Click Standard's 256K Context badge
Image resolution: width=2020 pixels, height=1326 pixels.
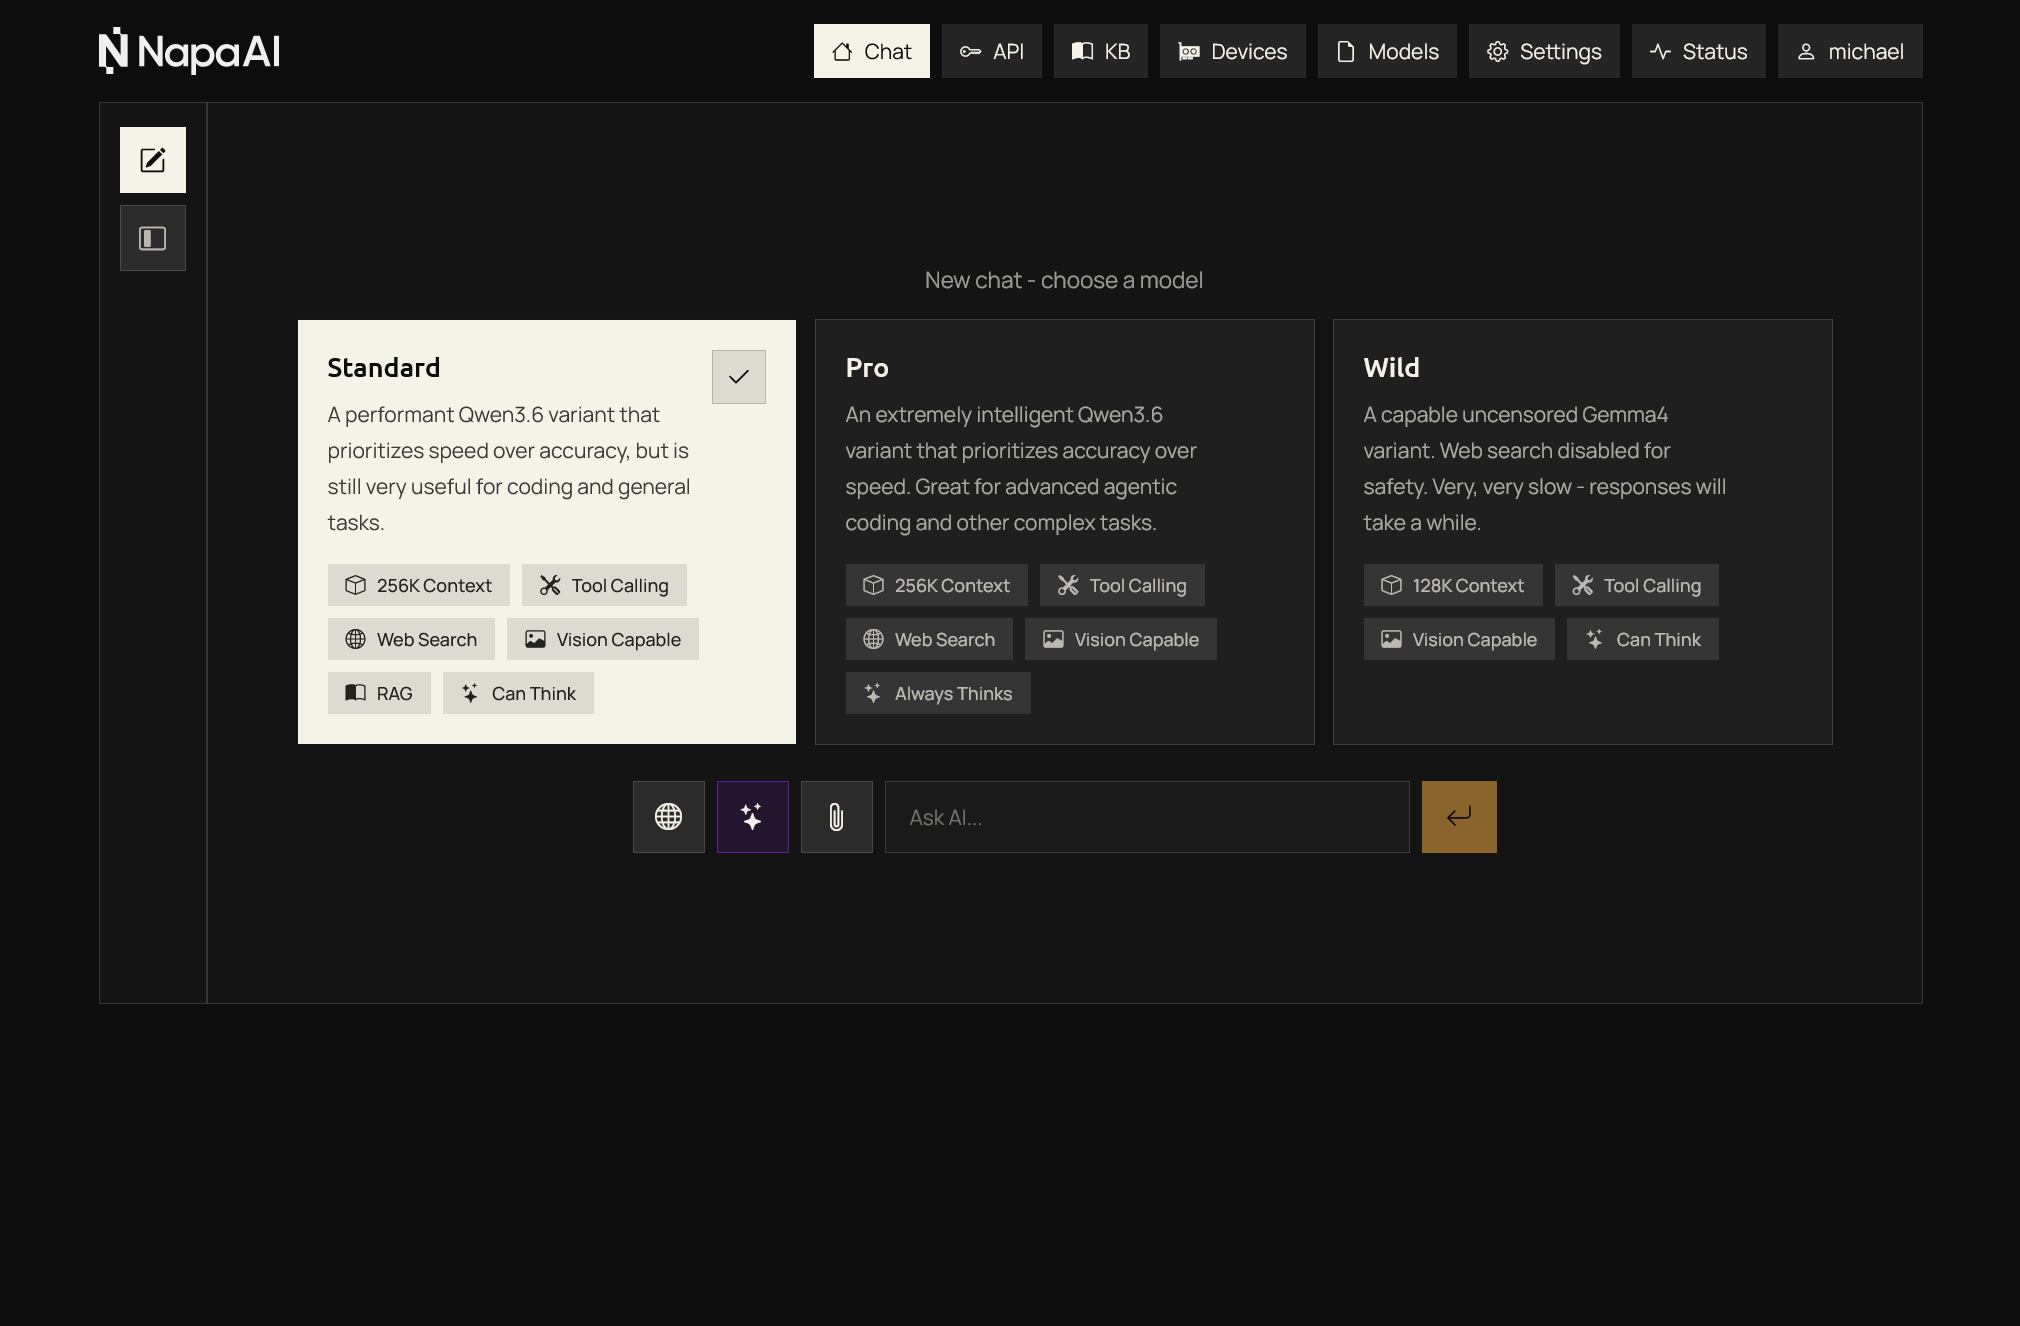419,585
